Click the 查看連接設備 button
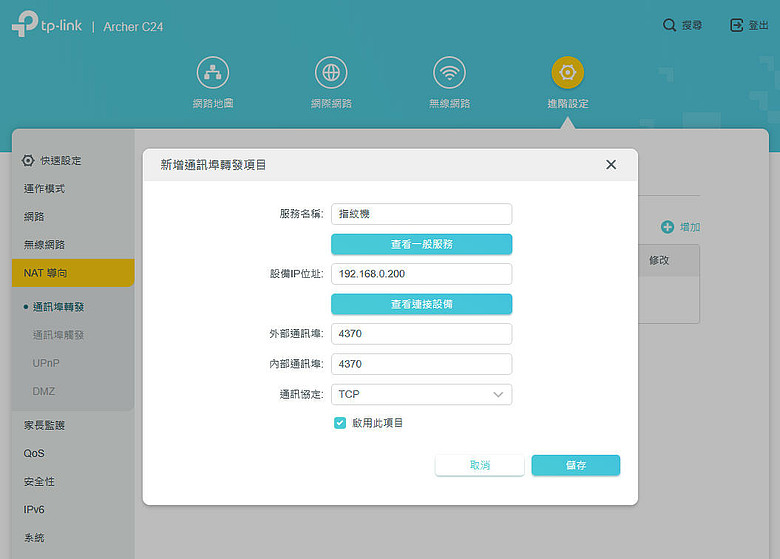 421,304
